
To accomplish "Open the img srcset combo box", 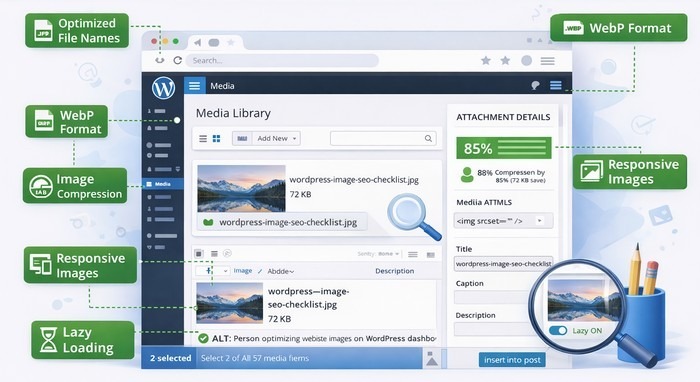I will [504, 220].
